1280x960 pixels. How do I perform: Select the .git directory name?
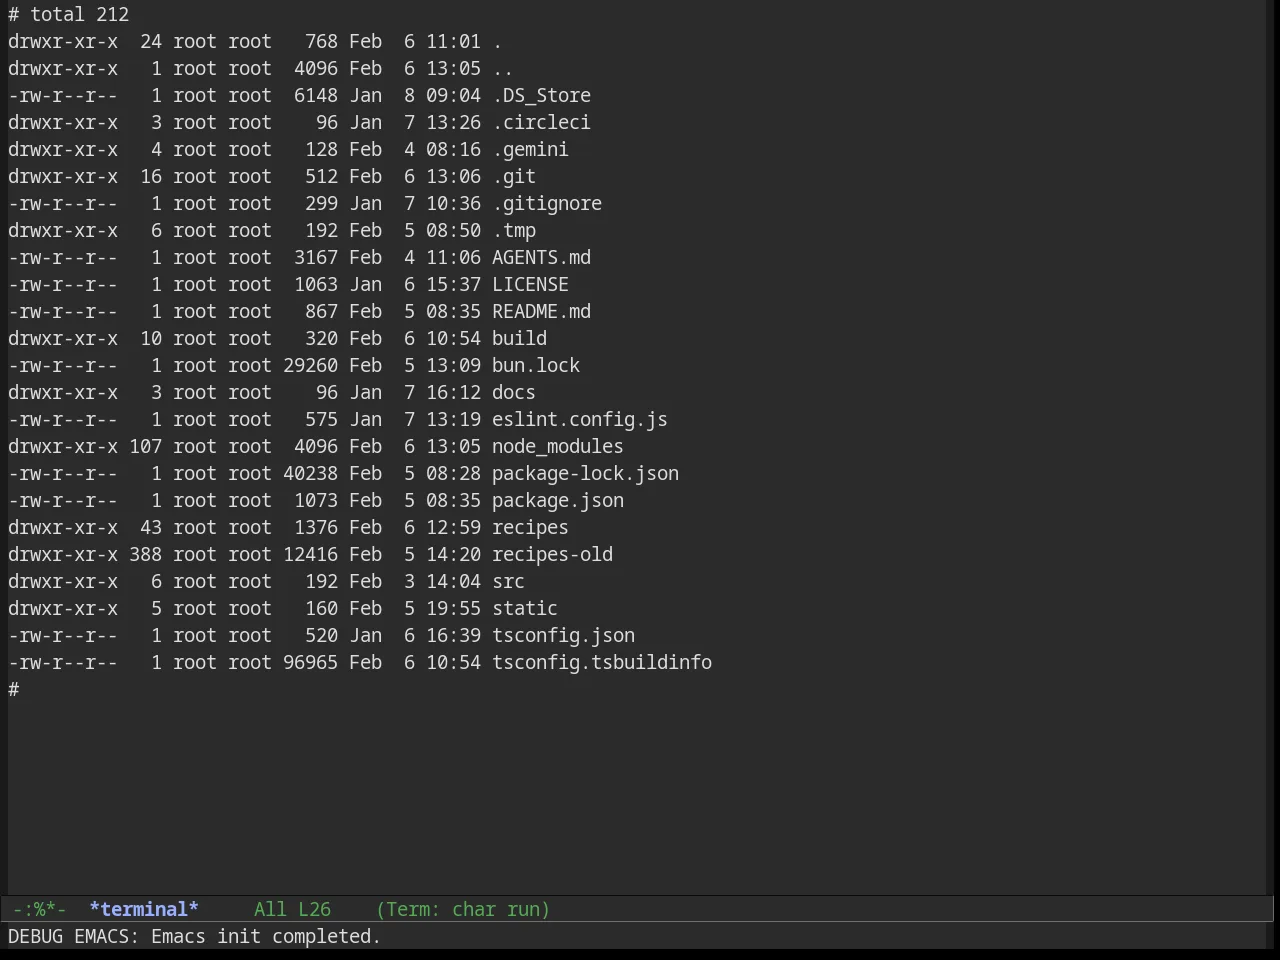coord(514,176)
